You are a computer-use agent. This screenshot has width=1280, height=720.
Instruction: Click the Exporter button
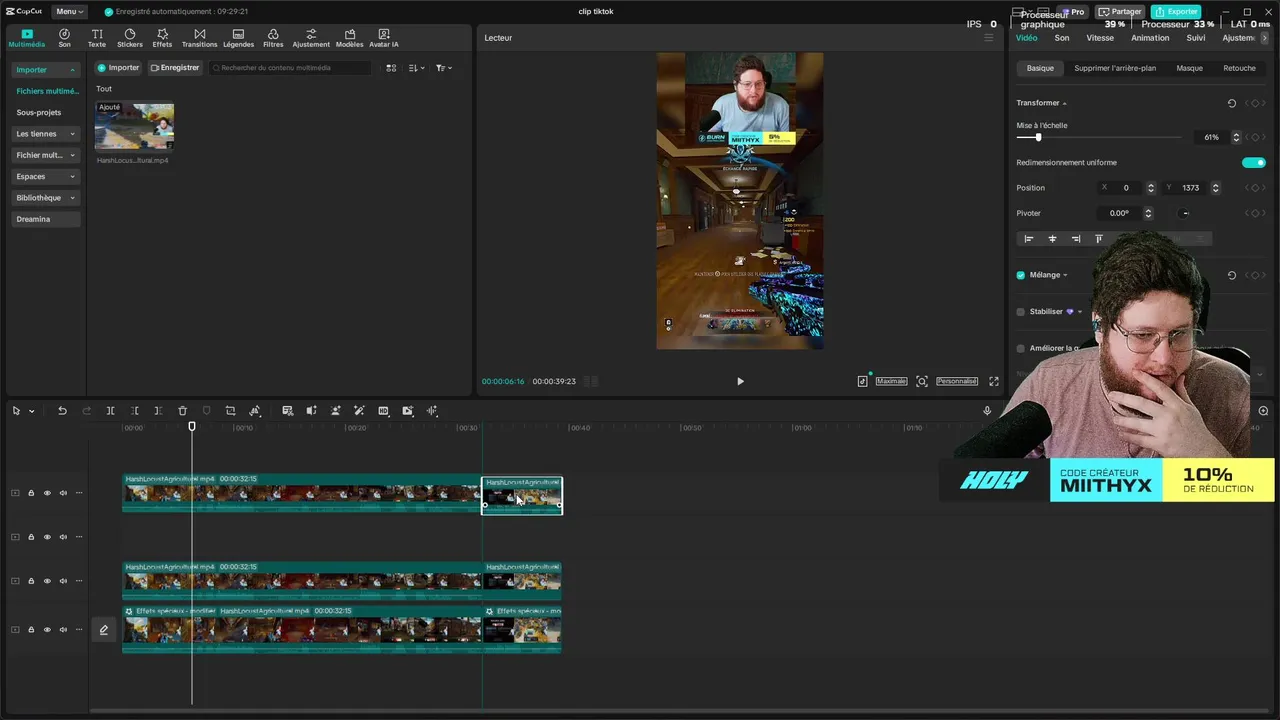pos(1176,11)
